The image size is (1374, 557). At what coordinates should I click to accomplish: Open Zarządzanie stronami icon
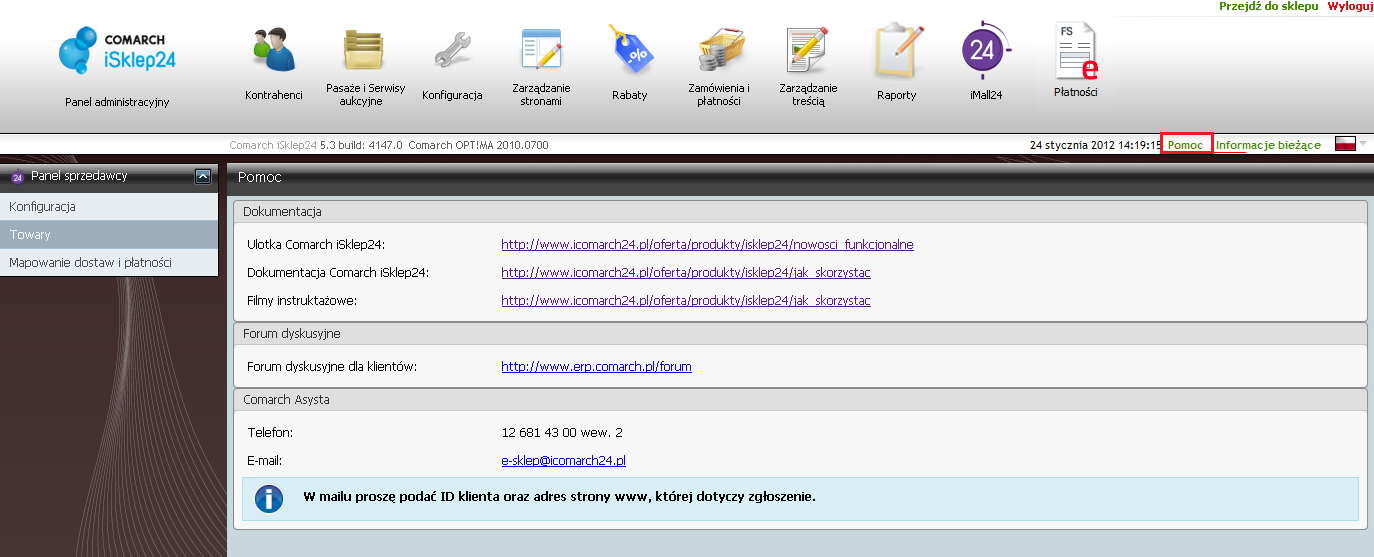point(541,50)
